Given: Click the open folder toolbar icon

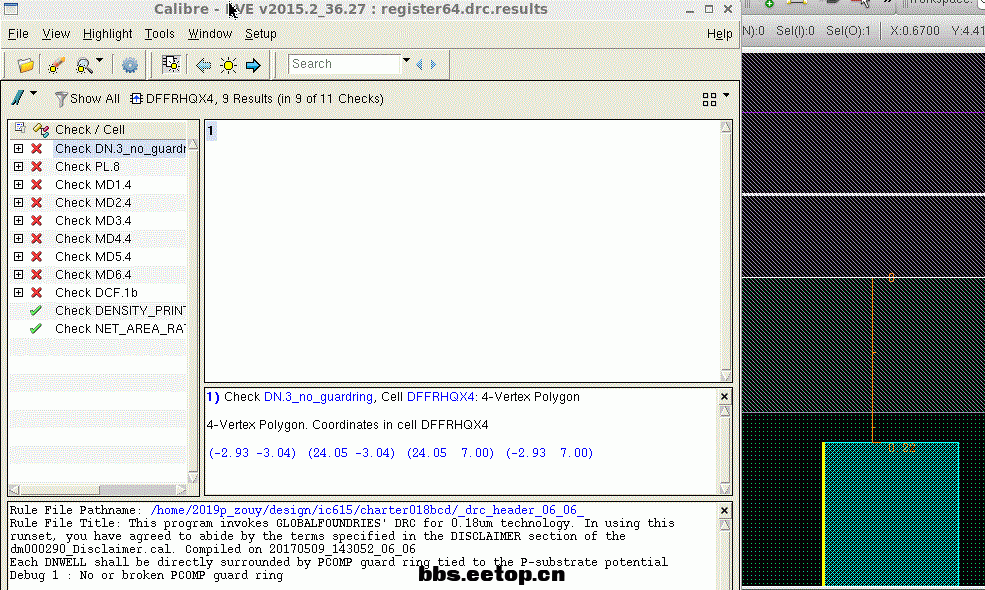Looking at the screenshot, I should 26,65.
